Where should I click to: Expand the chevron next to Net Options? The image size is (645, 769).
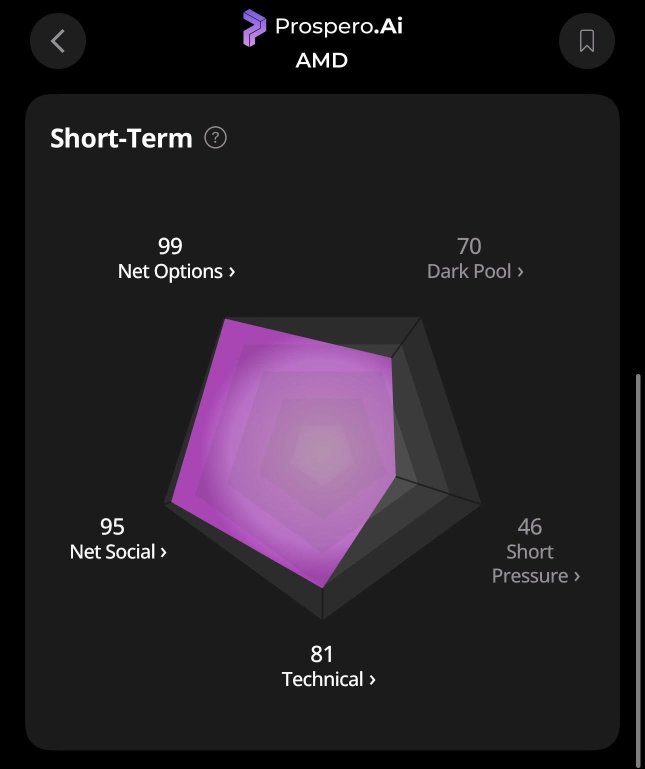(232, 272)
